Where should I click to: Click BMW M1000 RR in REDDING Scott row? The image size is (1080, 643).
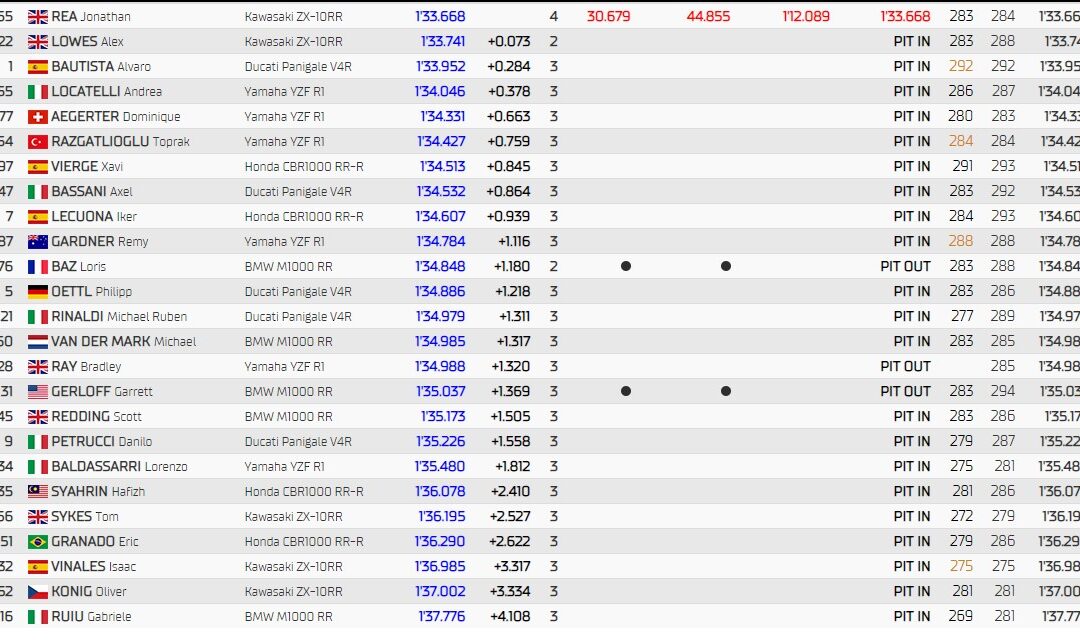point(289,417)
